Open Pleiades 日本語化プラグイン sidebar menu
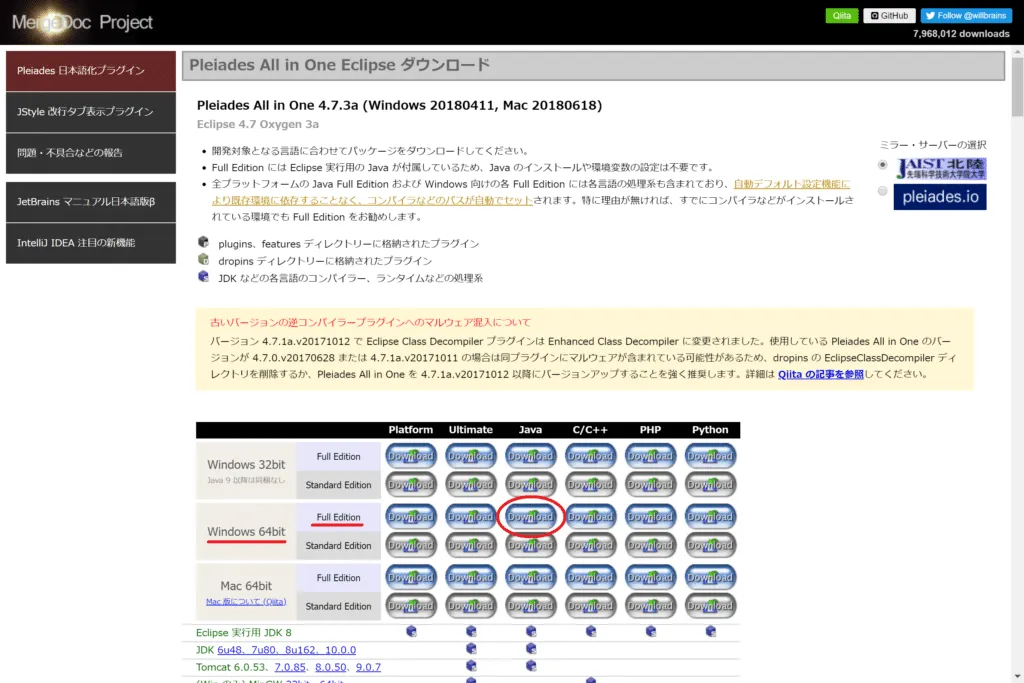 point(91,71)
